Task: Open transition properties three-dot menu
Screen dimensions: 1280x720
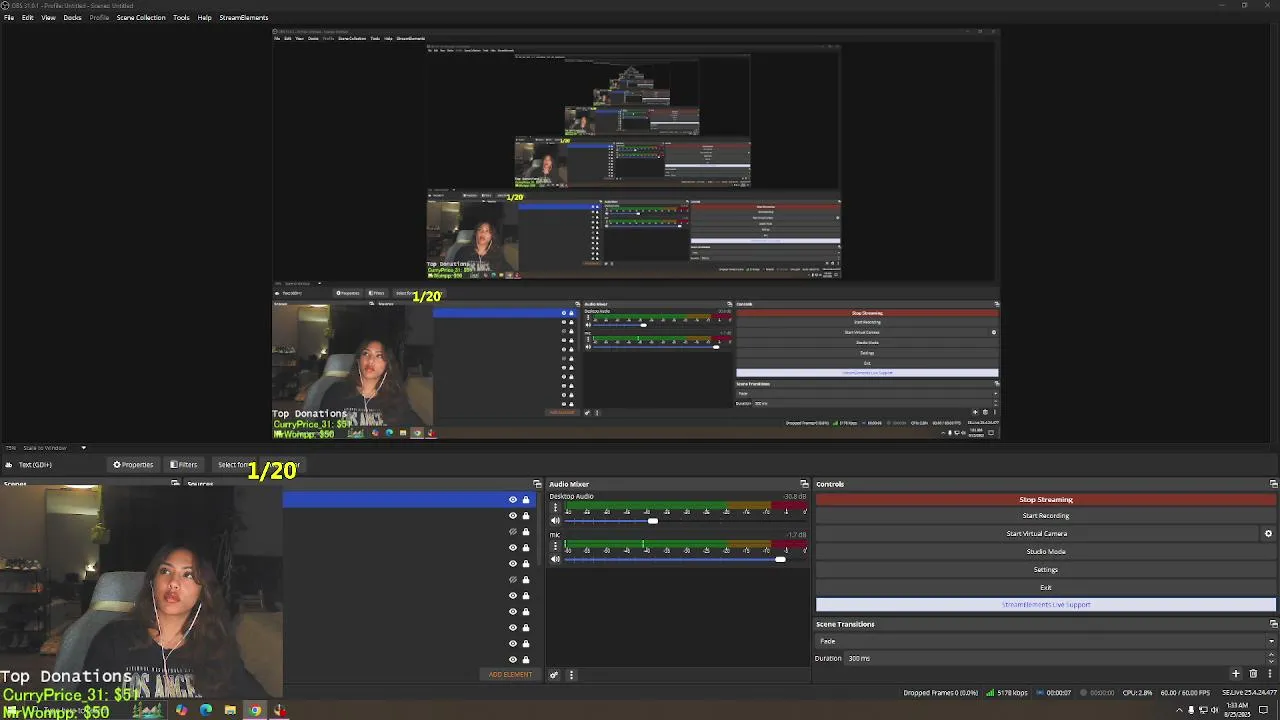Action: tap(1270, 674)
